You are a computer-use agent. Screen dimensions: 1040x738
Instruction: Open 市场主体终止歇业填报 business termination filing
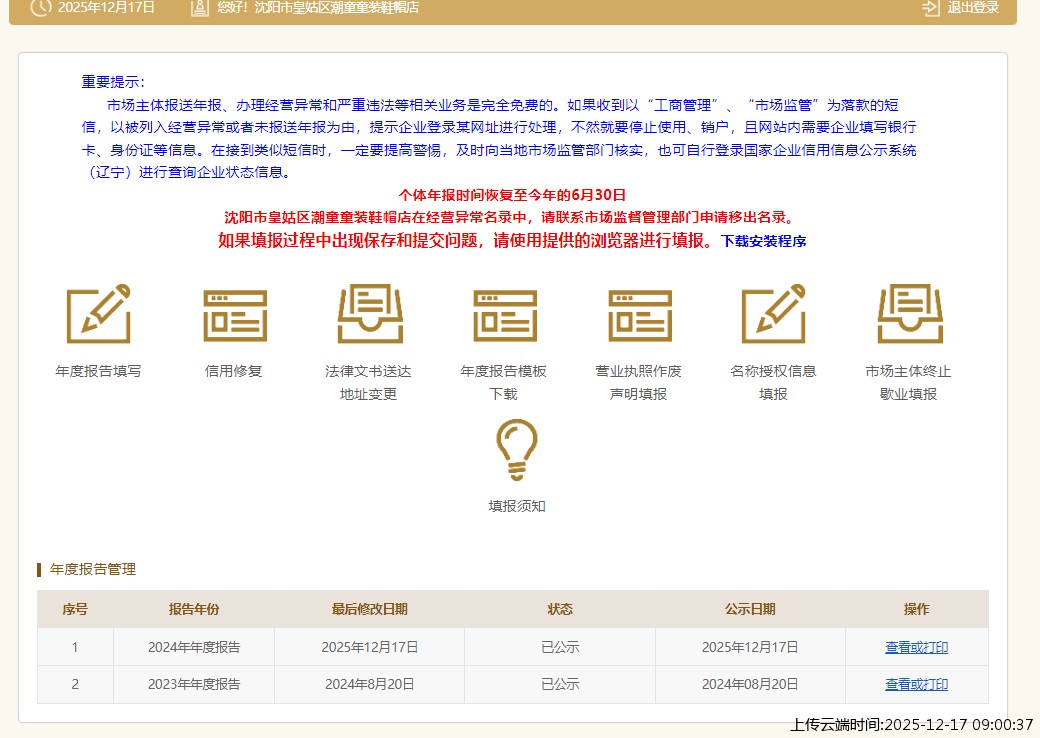coord(910,314)
